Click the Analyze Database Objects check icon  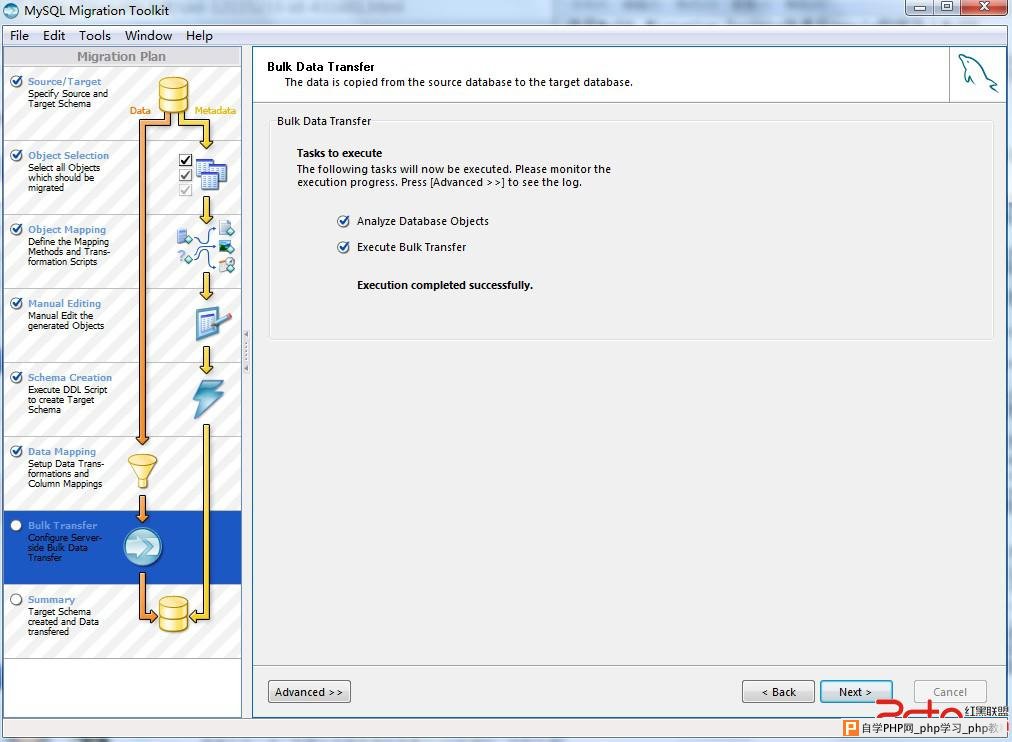pos(343,221)
